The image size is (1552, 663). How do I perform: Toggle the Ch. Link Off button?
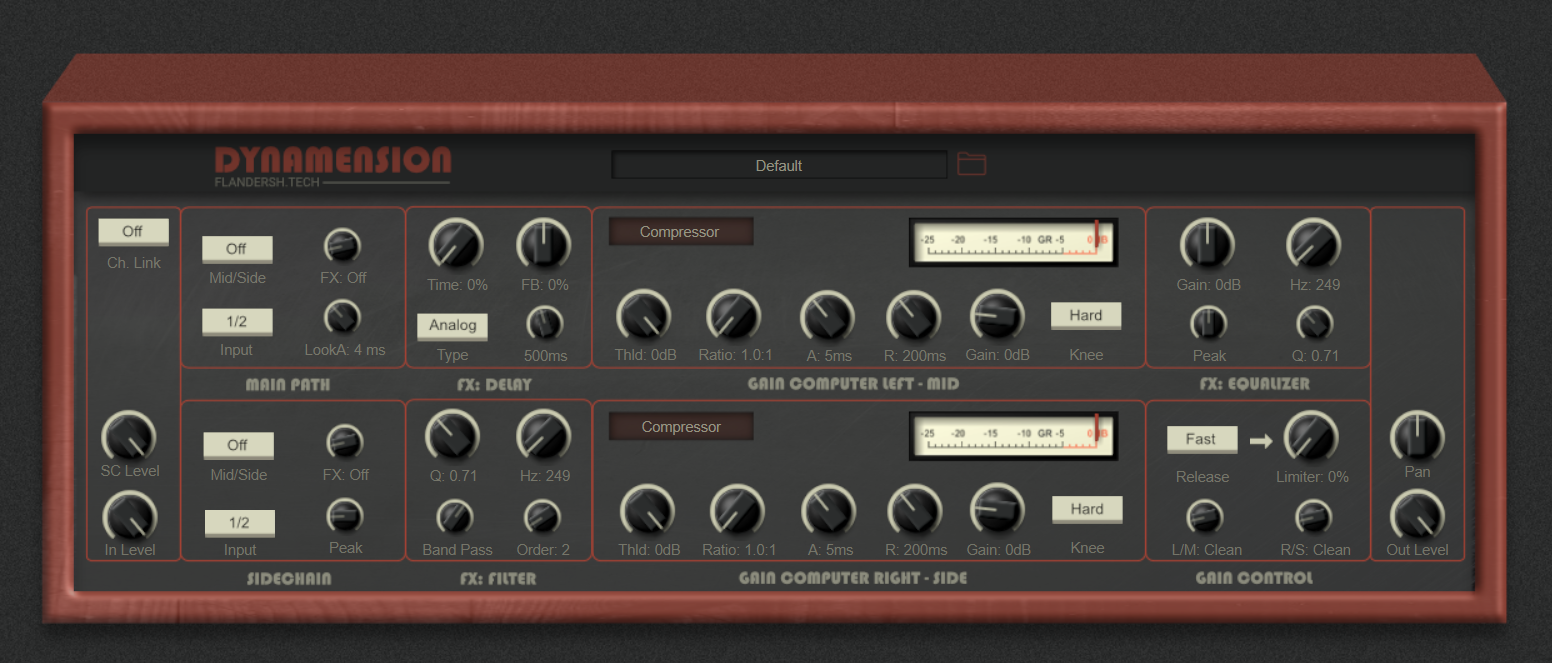pos(133,232)
